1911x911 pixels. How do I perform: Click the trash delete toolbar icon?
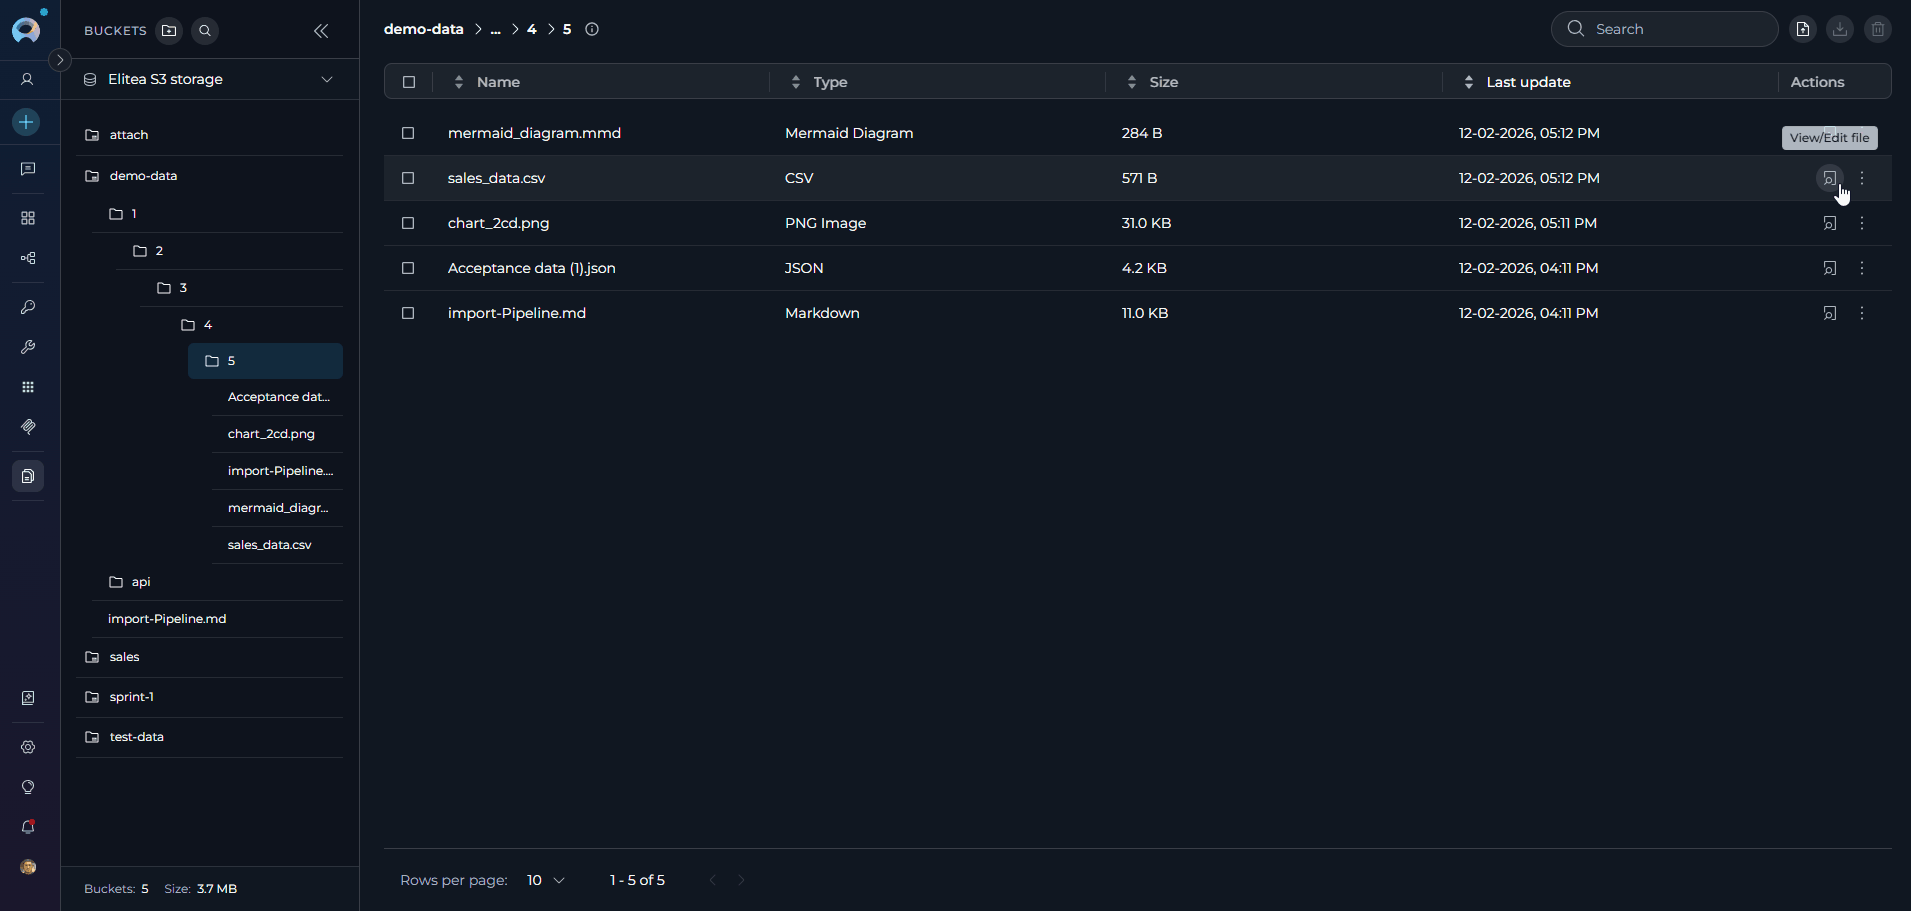[1878, 29]
